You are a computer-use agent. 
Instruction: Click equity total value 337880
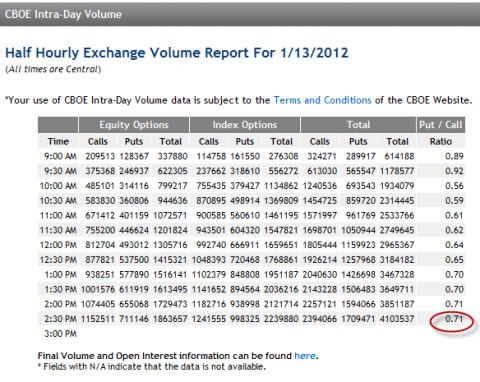173,156
